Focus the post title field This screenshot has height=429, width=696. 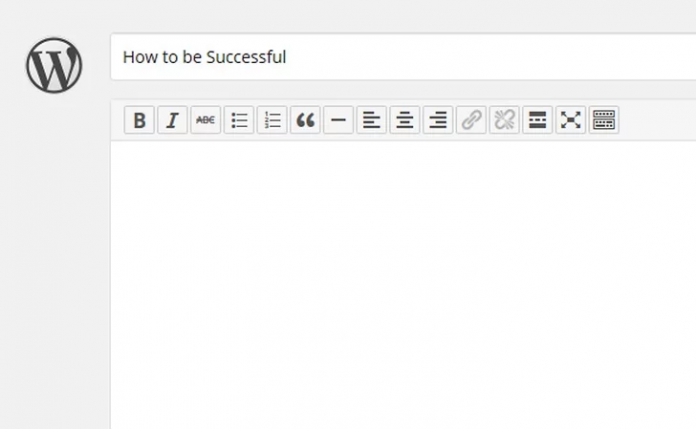(403, 57)
